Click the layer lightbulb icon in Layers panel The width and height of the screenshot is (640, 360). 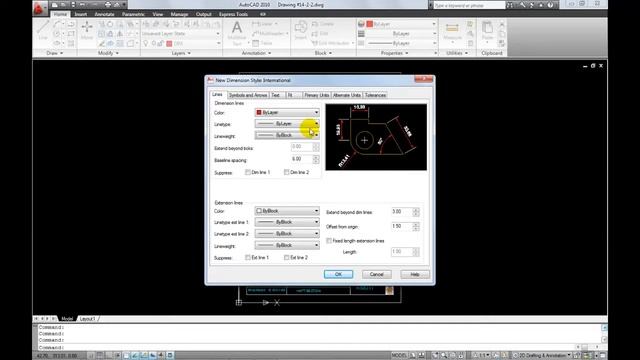[145, 43]
